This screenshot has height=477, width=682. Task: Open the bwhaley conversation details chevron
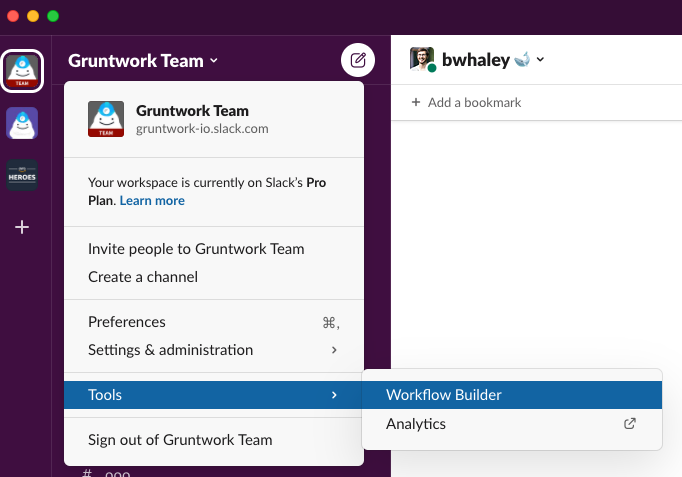pos(540,60)
